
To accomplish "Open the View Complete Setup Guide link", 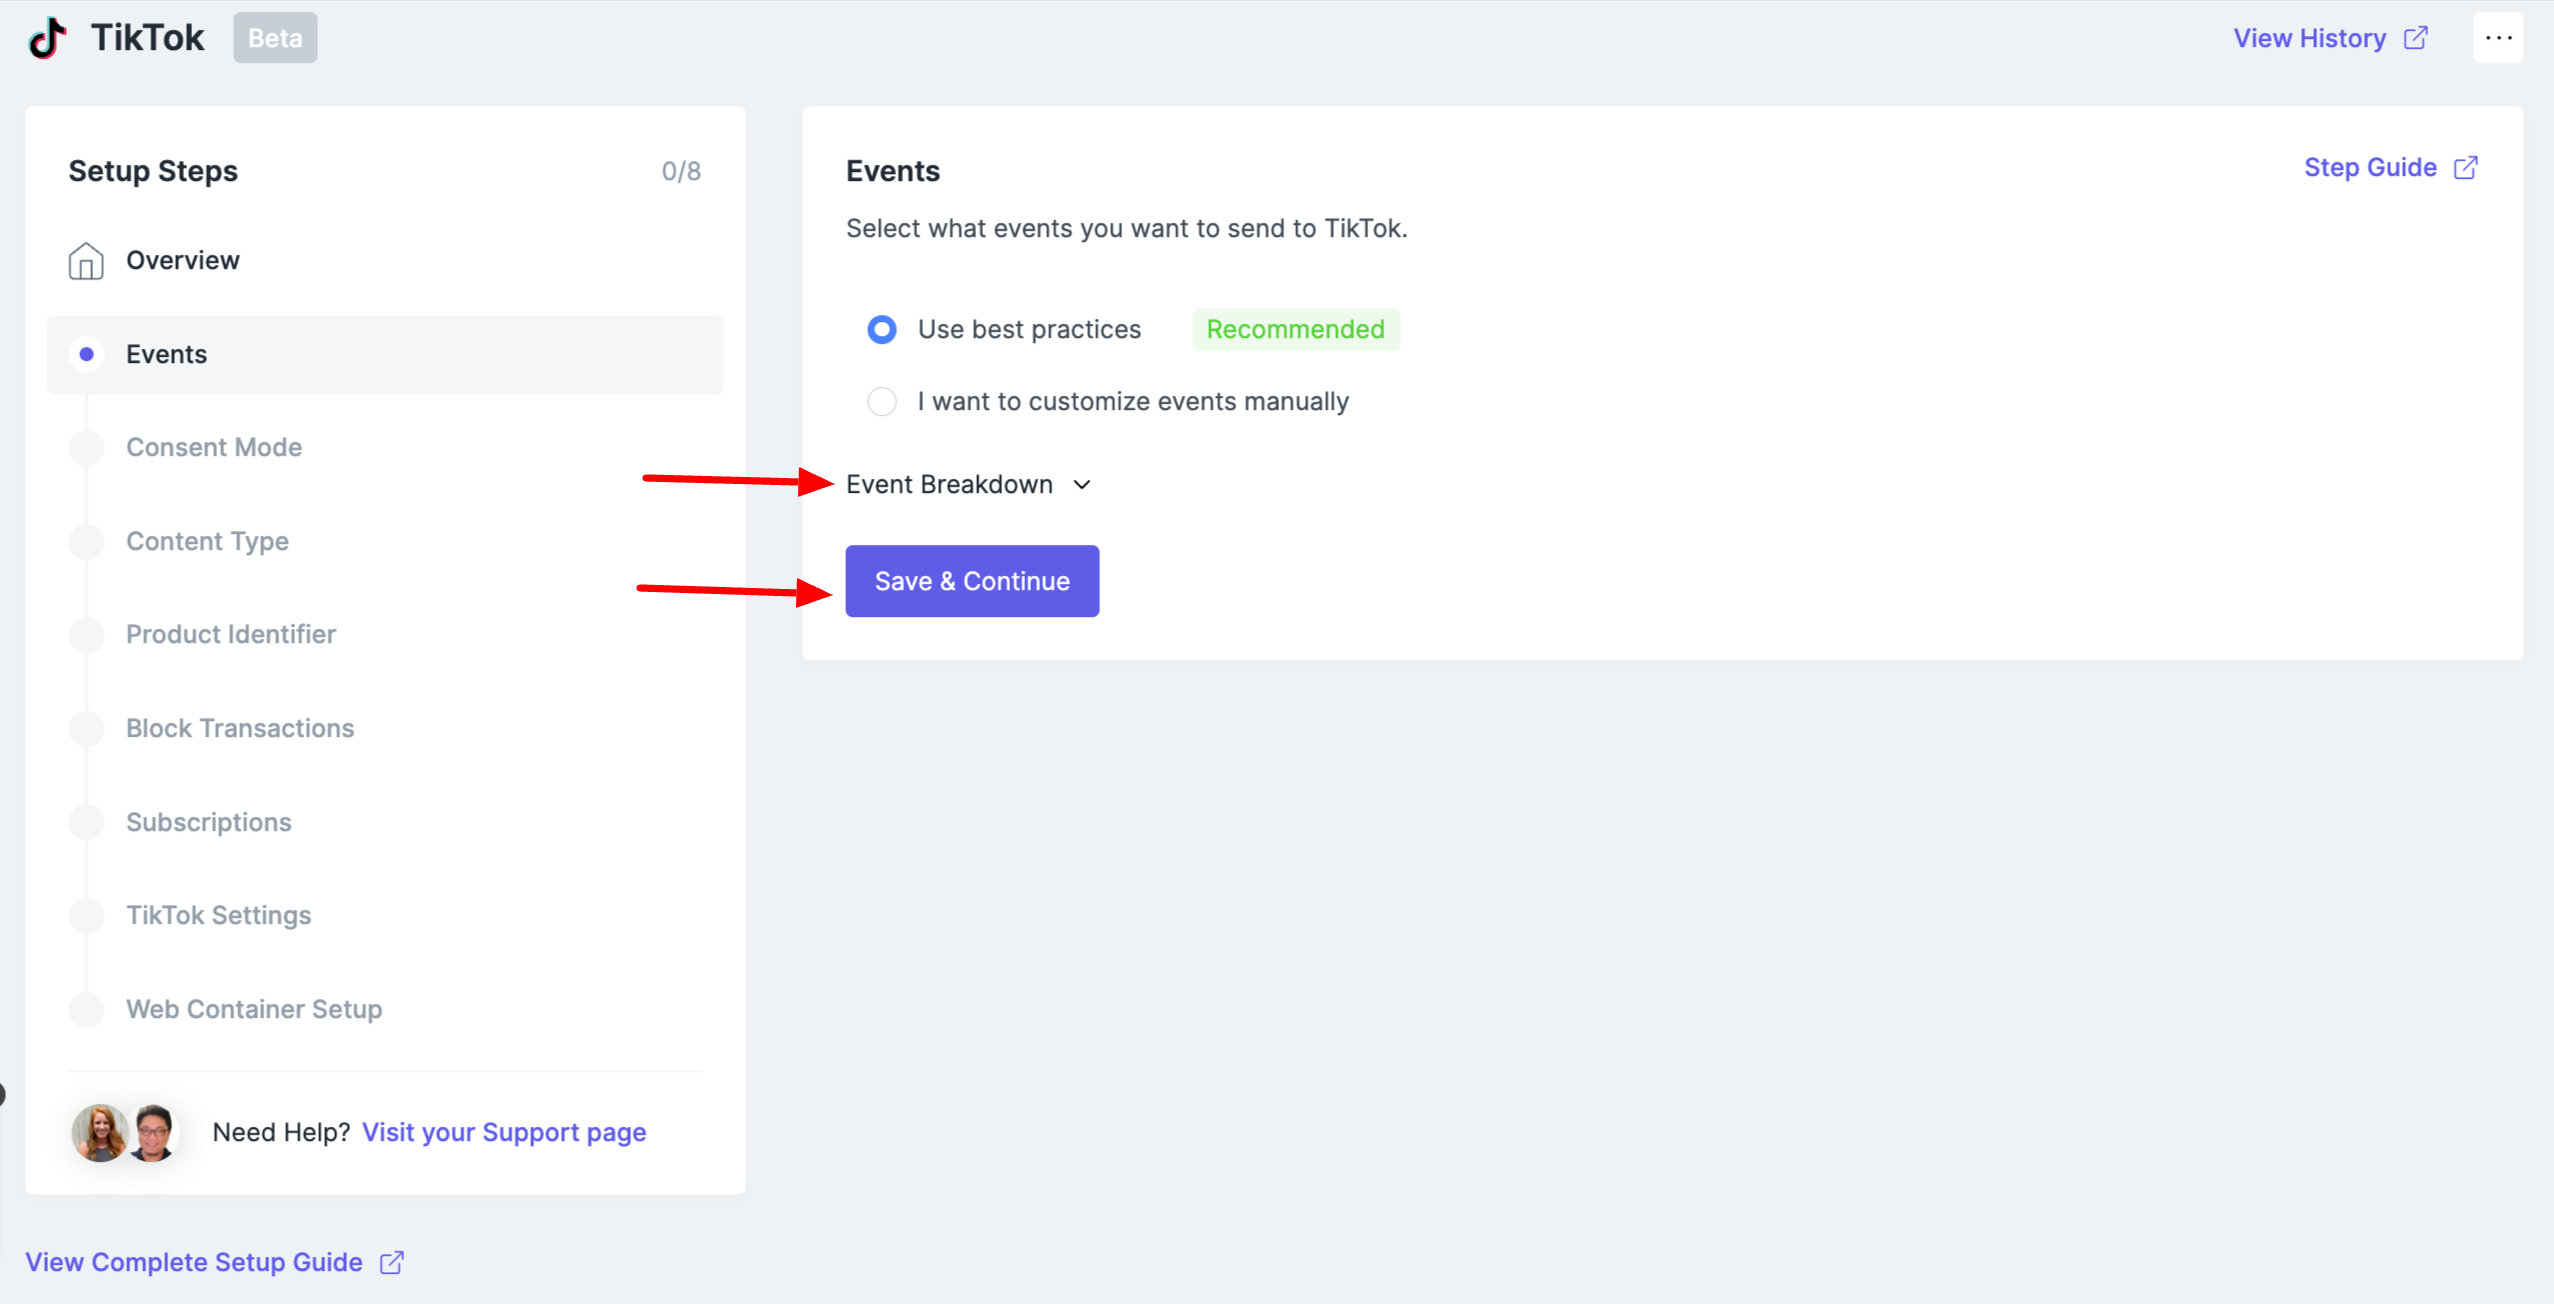I will [194, 1262].
